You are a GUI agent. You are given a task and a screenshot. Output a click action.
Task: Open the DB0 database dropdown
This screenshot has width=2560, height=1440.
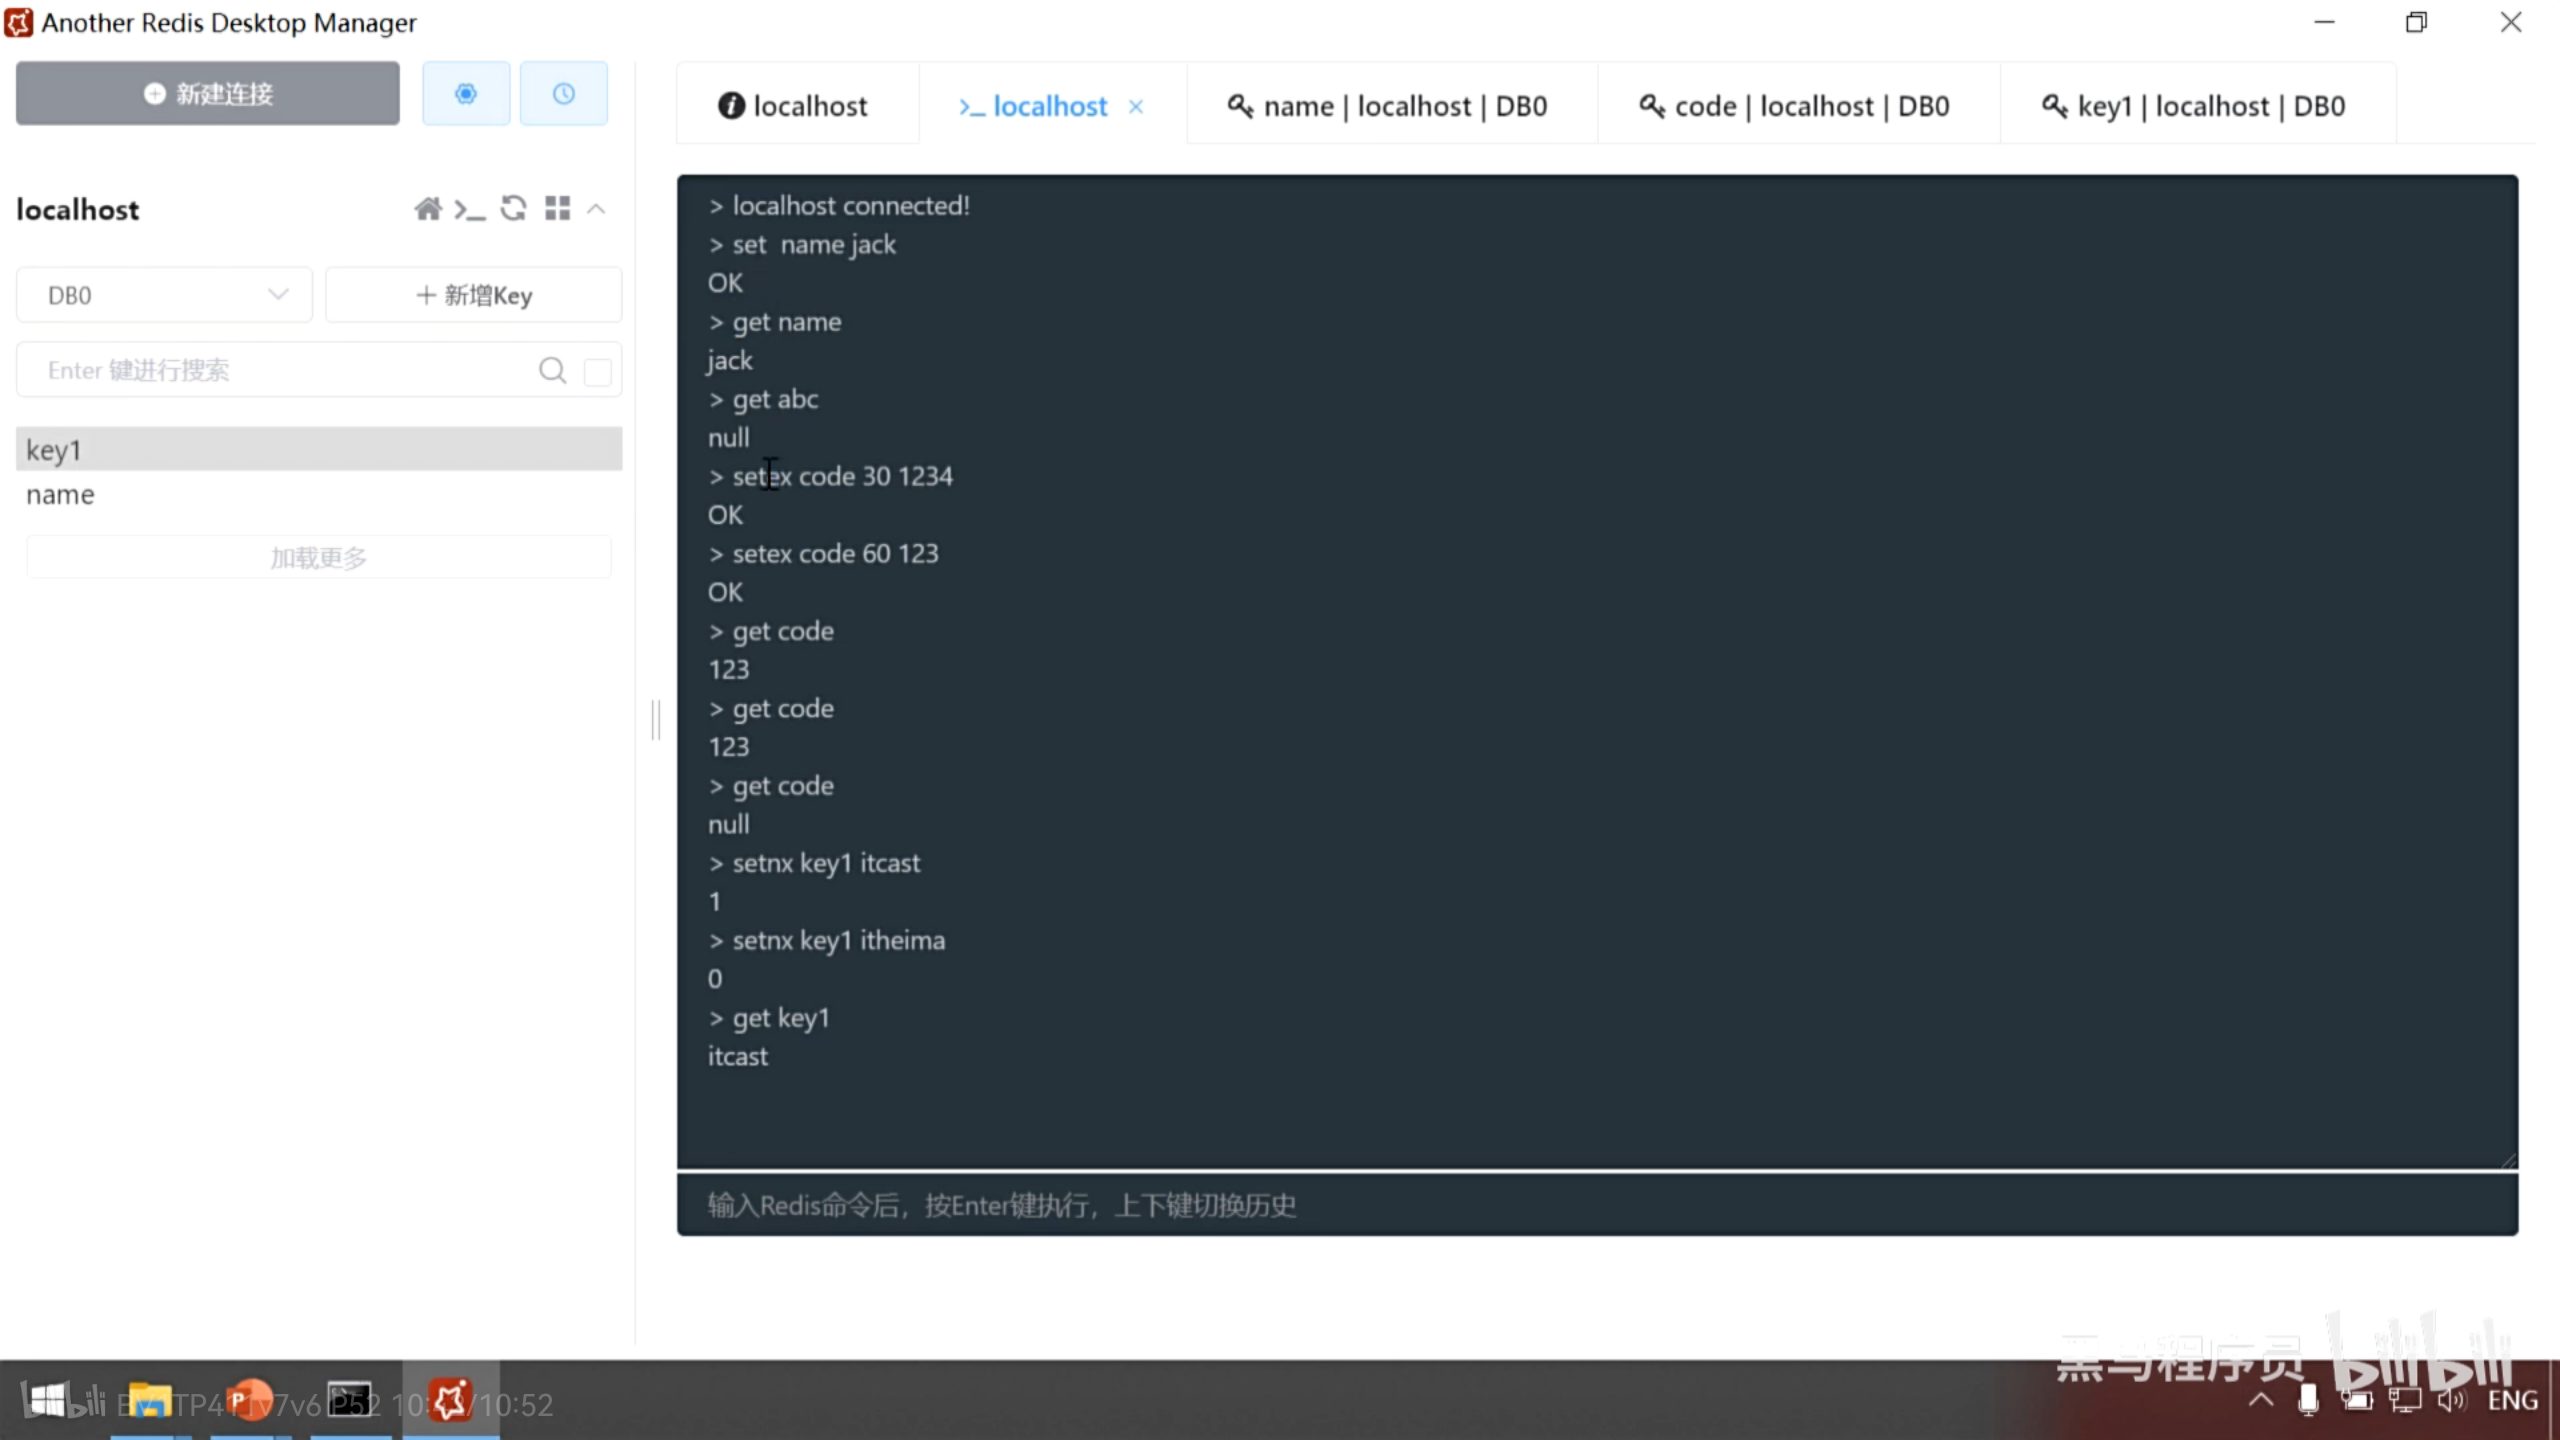pos(164,295)
